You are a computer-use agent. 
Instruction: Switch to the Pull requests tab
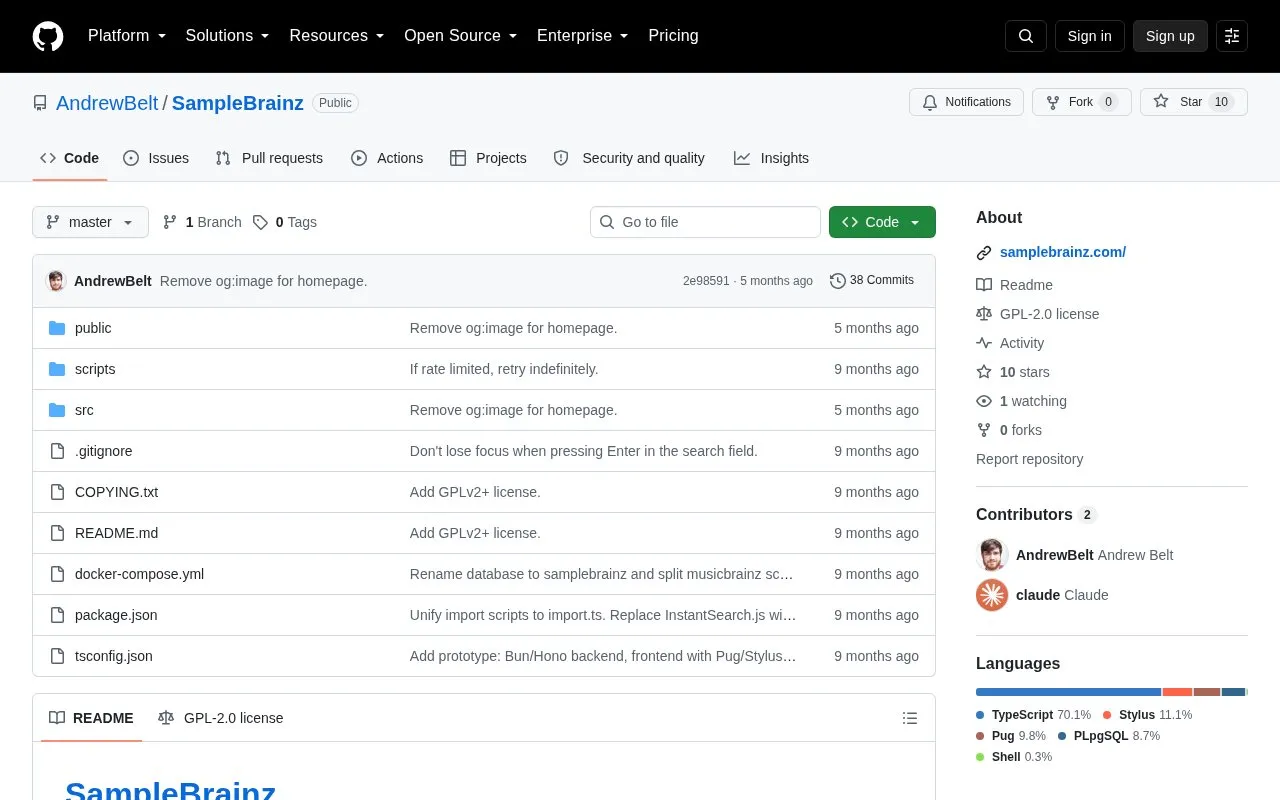point(269,158)
